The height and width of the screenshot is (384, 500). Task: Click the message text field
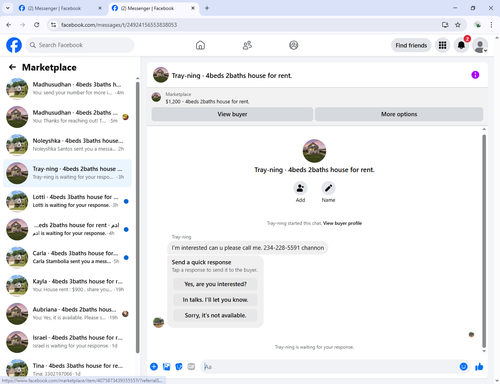coord(330,367)
